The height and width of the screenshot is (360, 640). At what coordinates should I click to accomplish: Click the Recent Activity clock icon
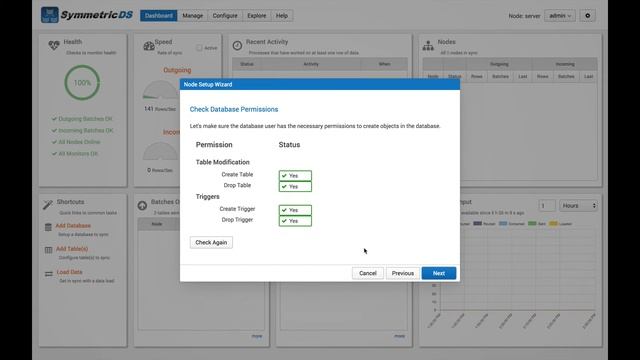tap(237, 46)
